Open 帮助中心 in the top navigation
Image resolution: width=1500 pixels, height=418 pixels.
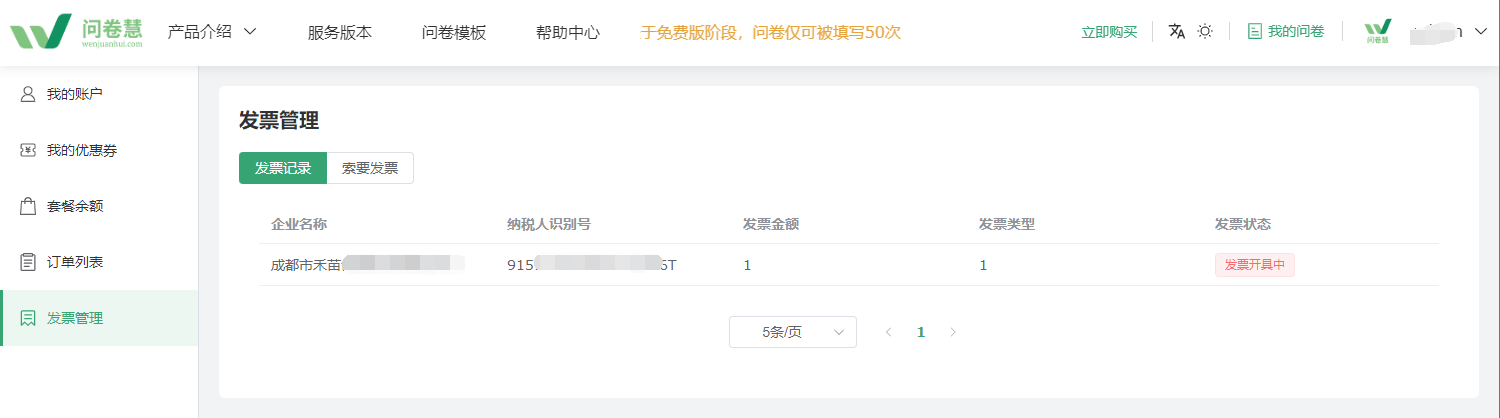(568, 32)
